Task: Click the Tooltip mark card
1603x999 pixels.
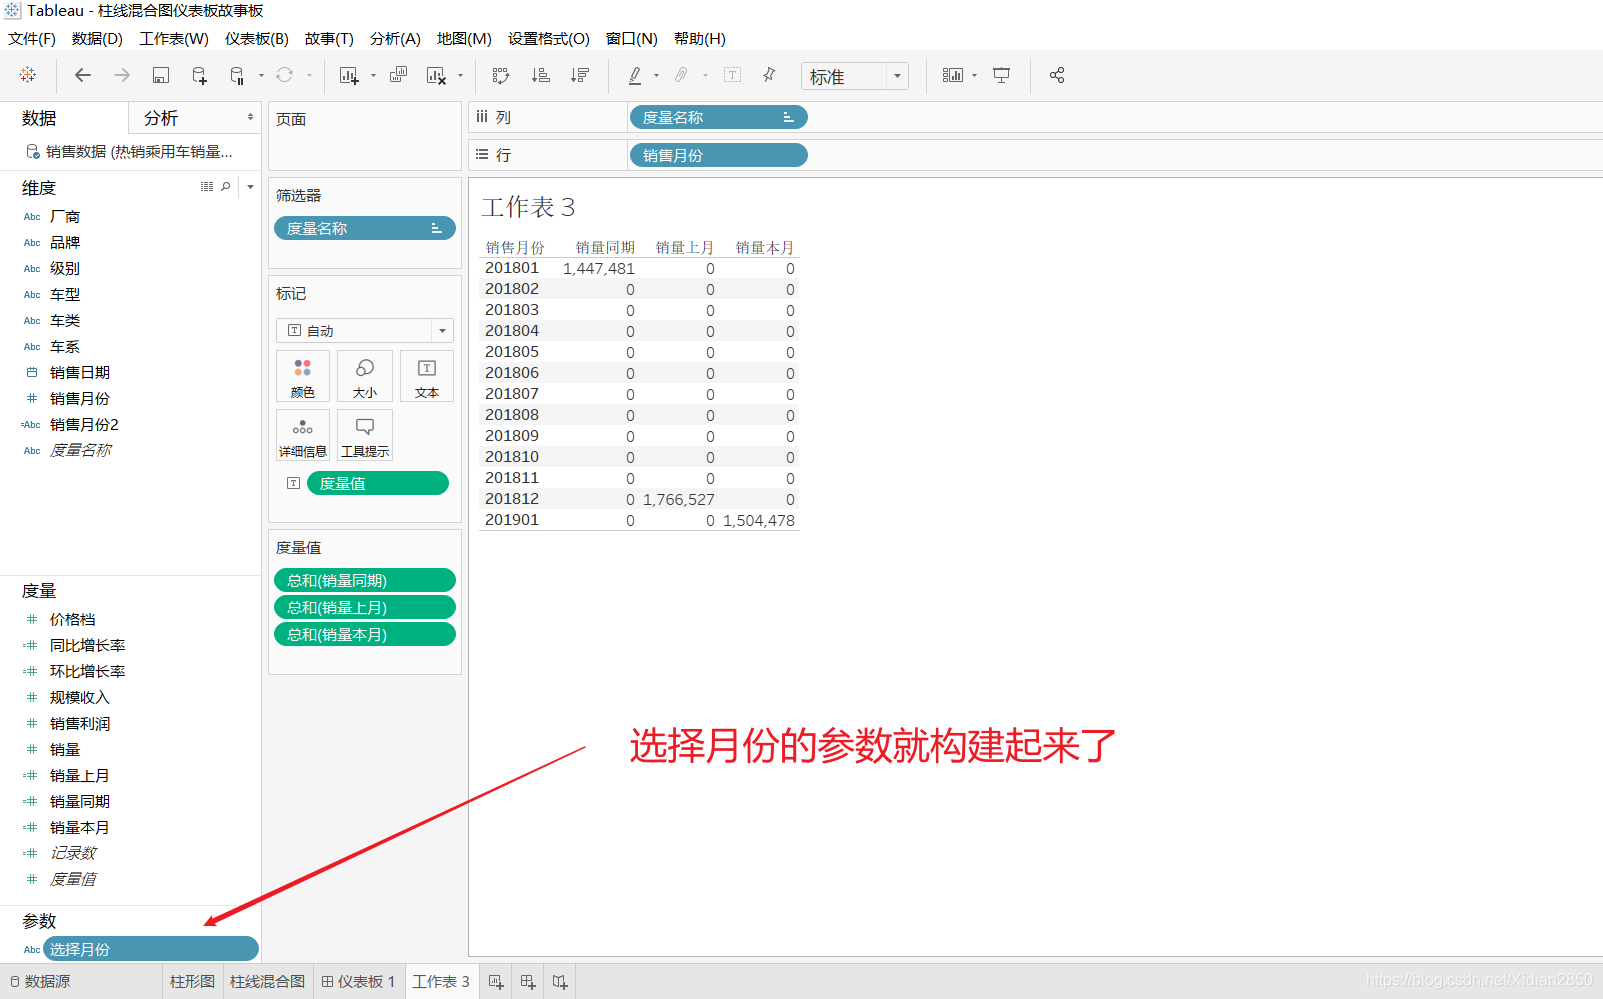Action: pyautogui.click(x=365, y=435)
